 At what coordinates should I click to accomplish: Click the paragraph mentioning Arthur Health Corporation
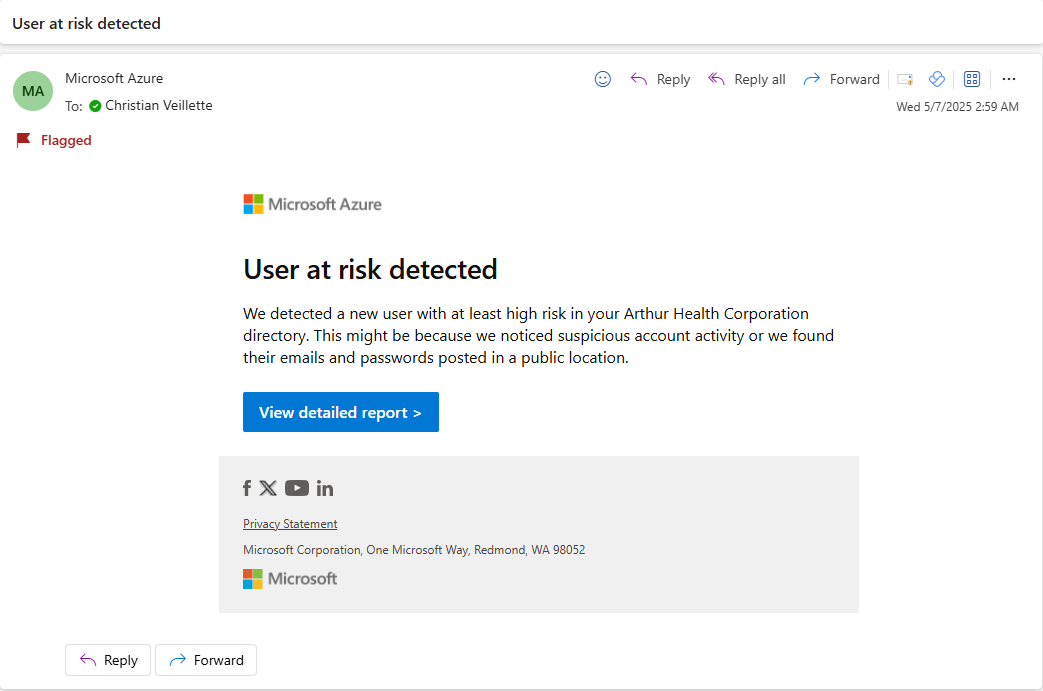538,335
